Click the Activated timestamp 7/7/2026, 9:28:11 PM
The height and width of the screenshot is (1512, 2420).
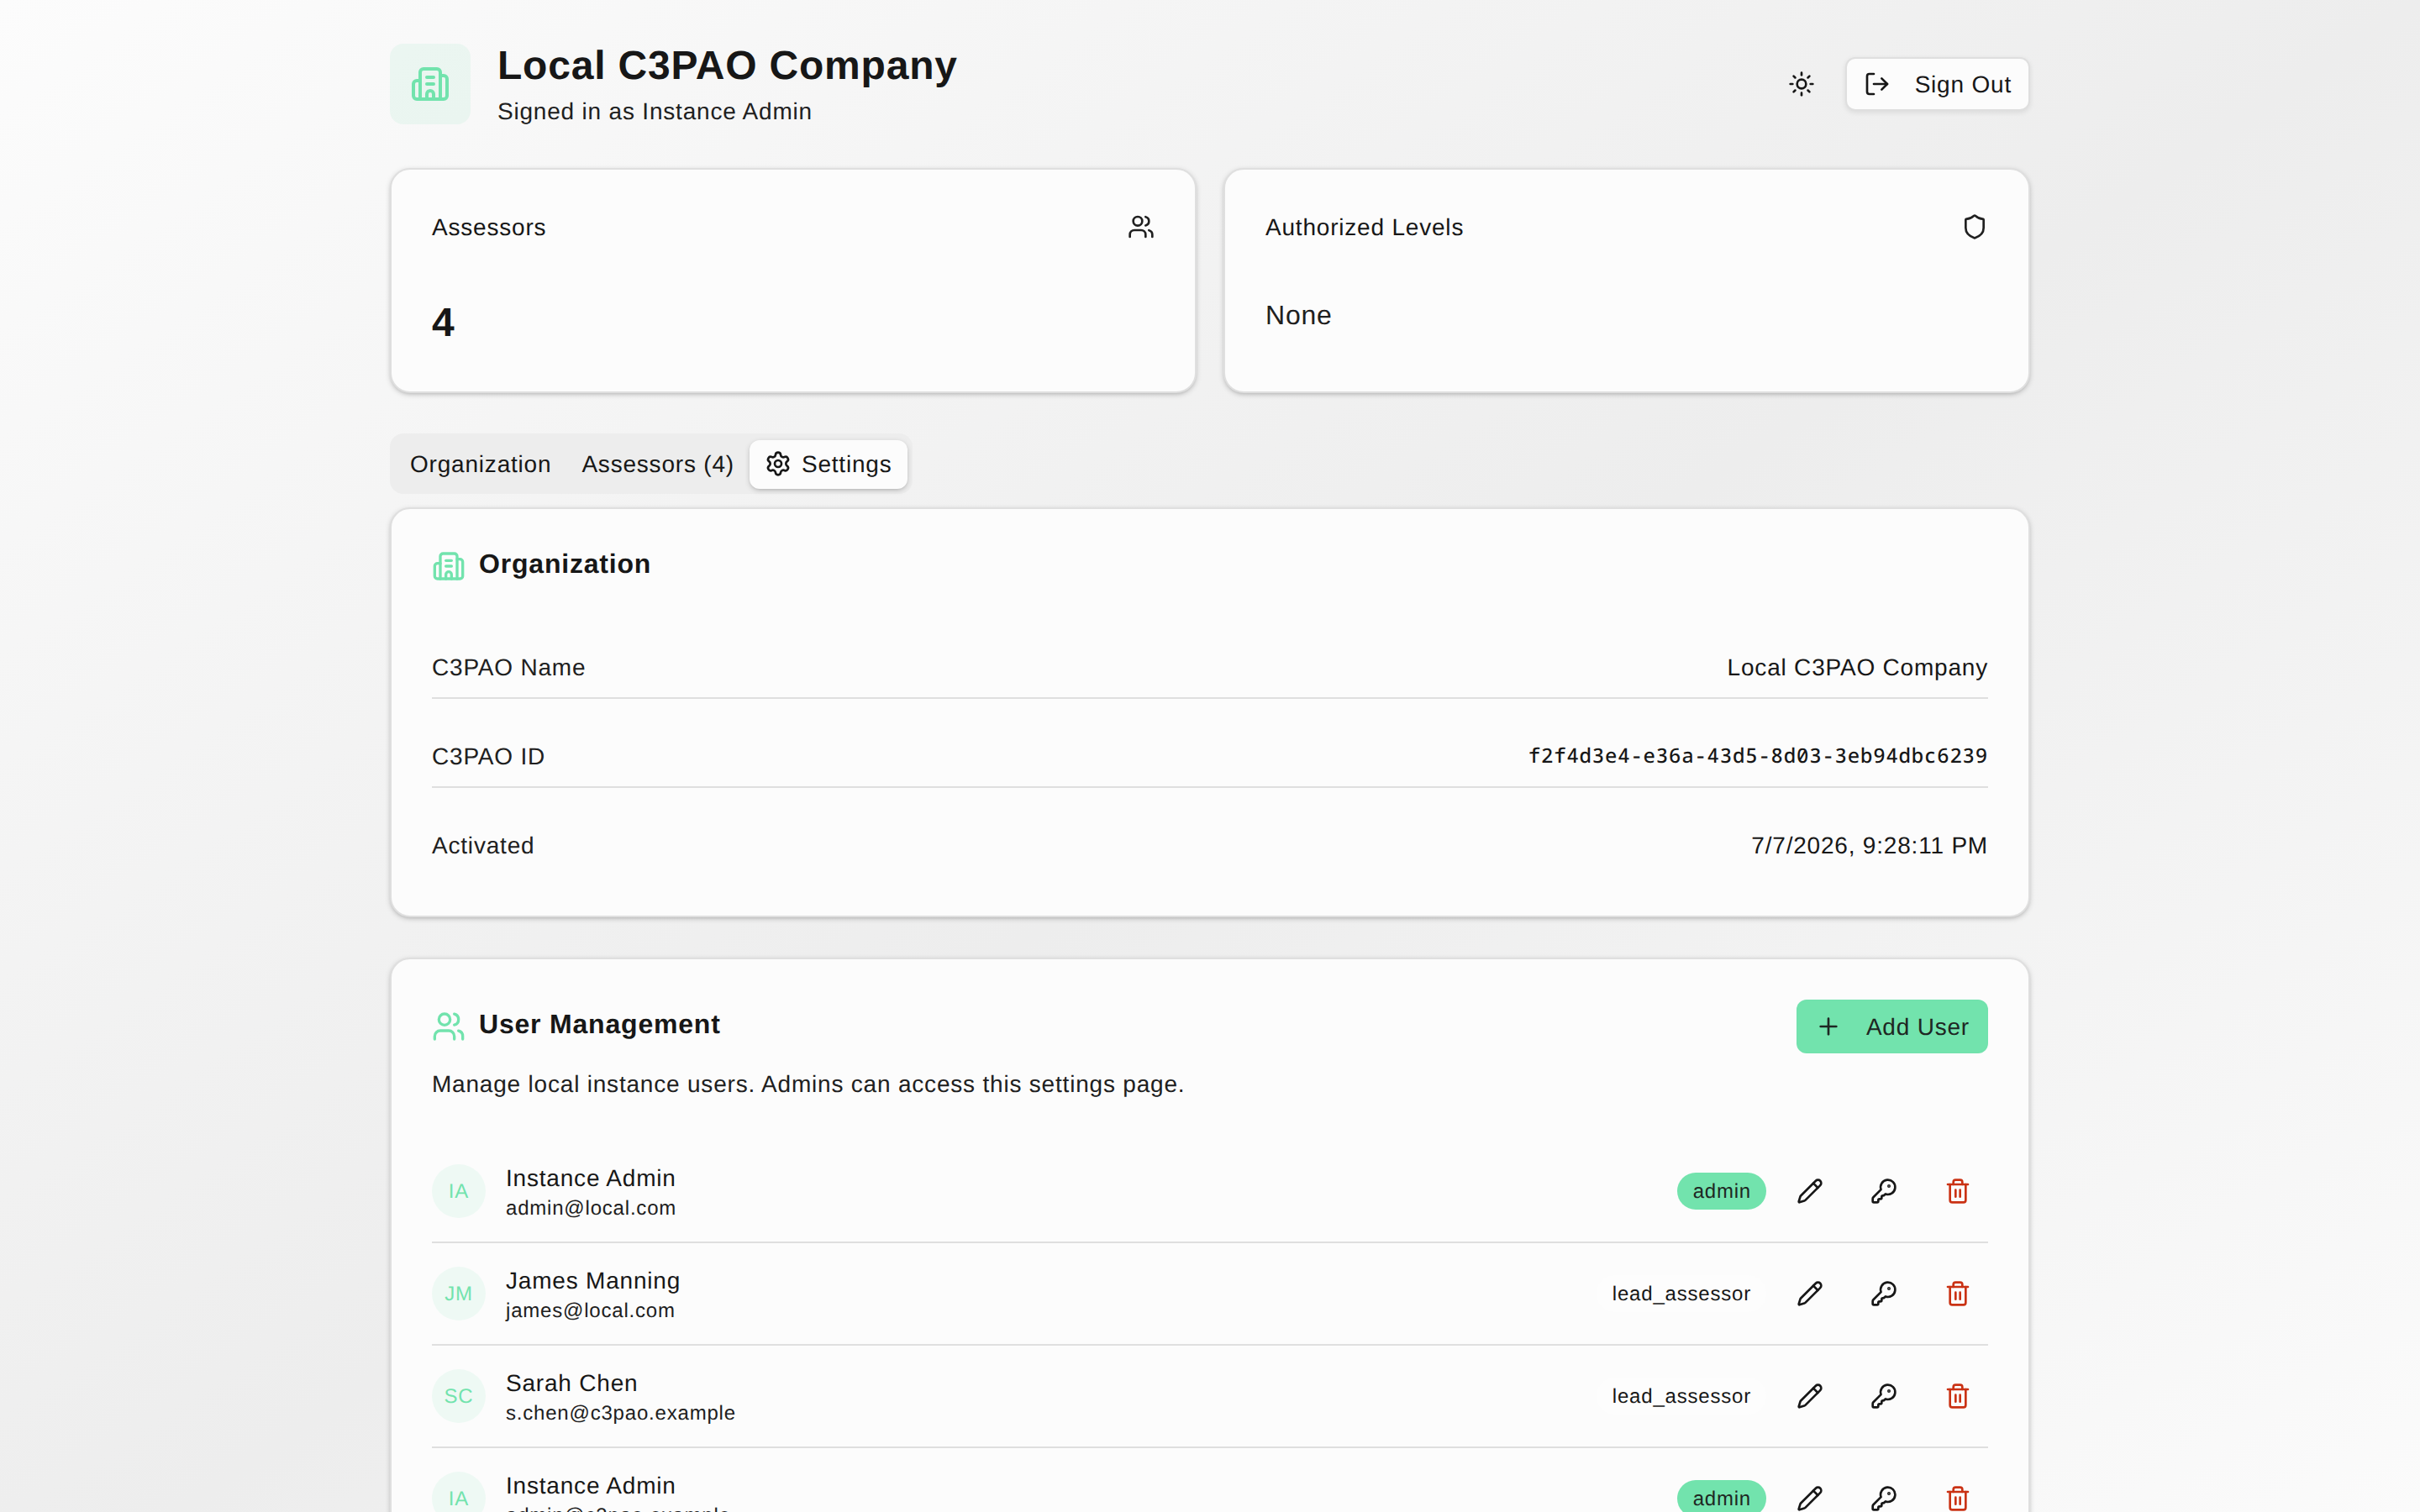coord(1869,846)
